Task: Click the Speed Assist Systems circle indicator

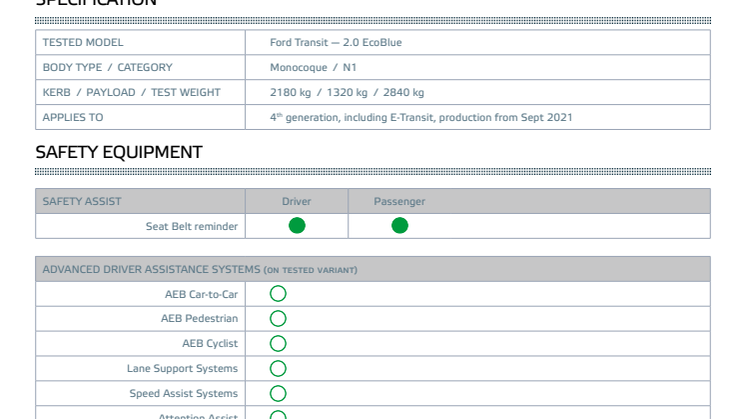Action: pos(278,393)
